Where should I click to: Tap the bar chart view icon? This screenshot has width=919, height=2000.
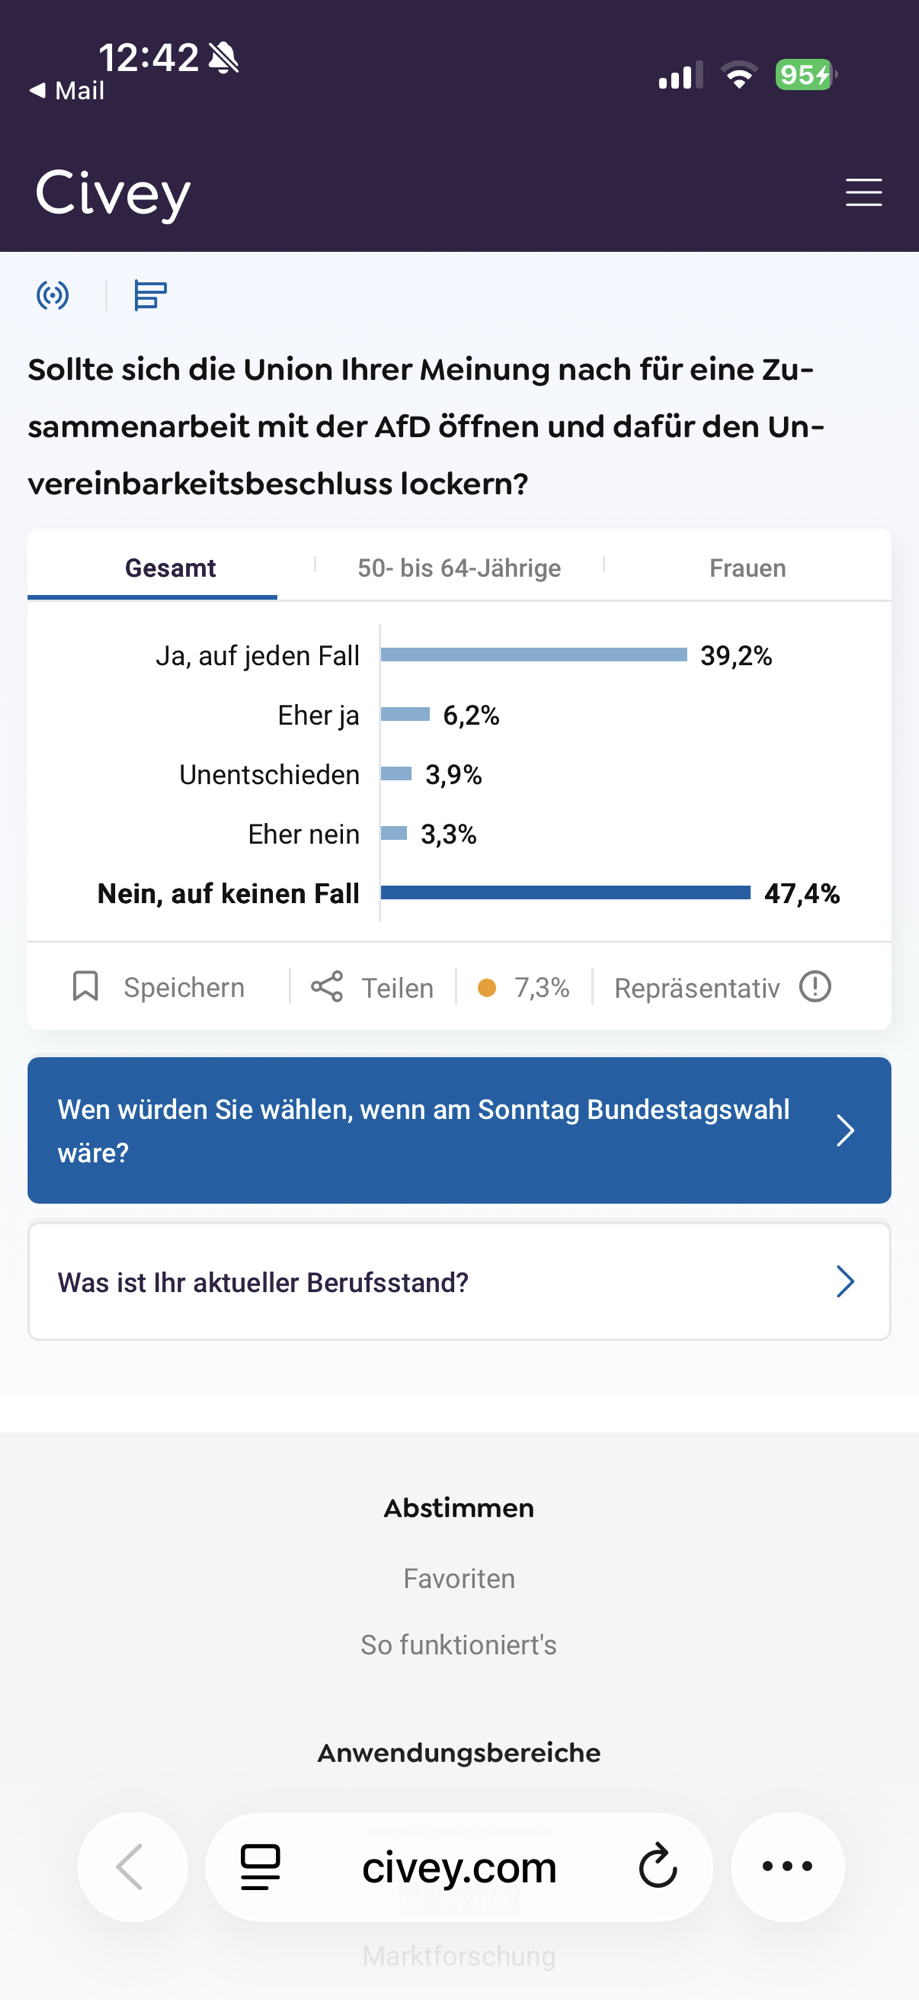(150, 295)
